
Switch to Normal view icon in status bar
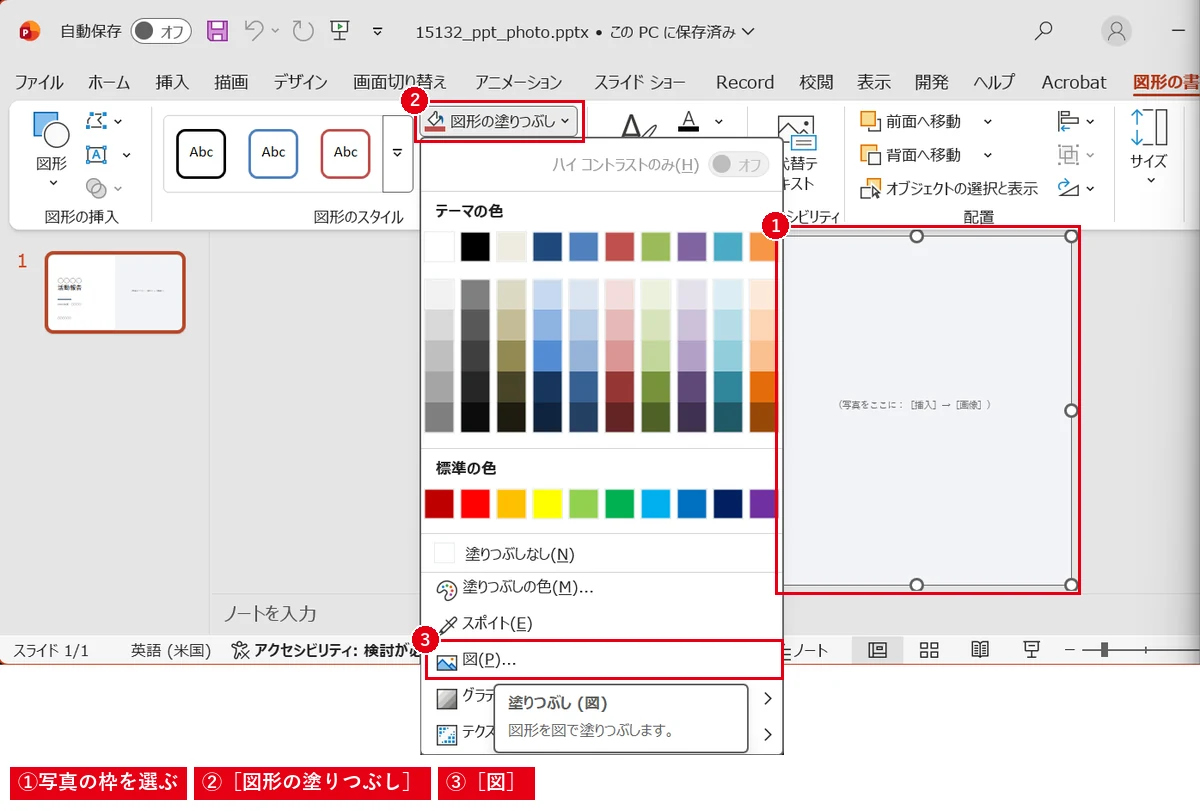coord(877,651)
